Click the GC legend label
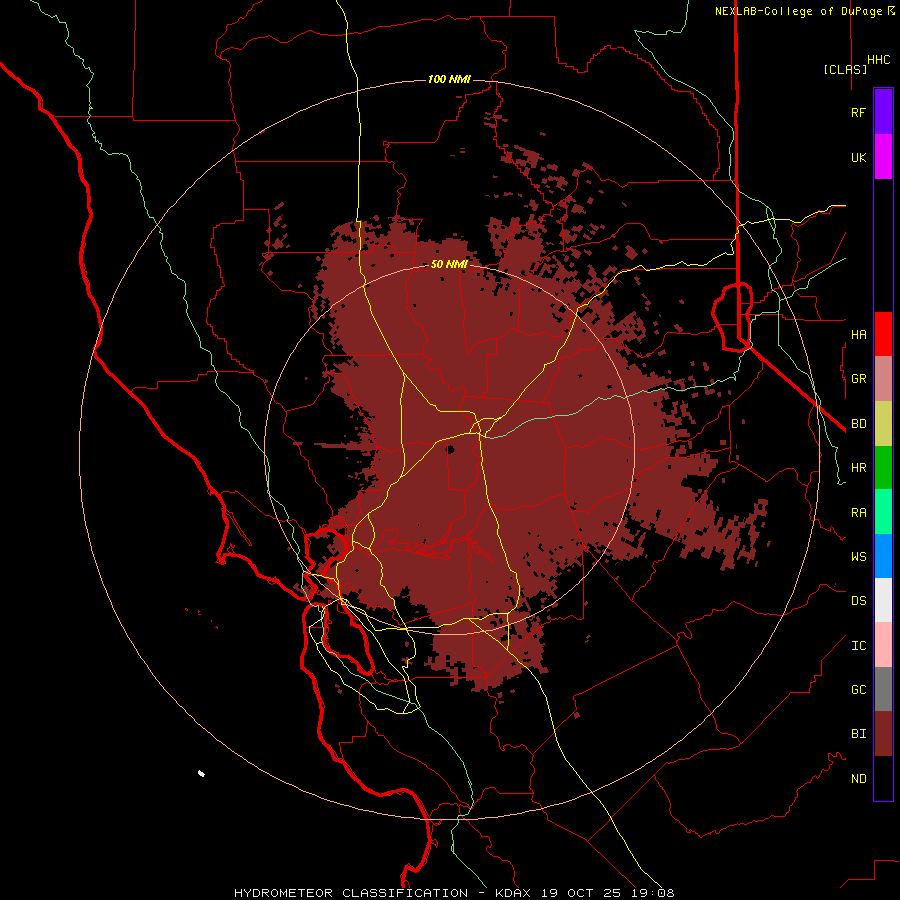This screenshot has width=900, height=900. (858, 689)
